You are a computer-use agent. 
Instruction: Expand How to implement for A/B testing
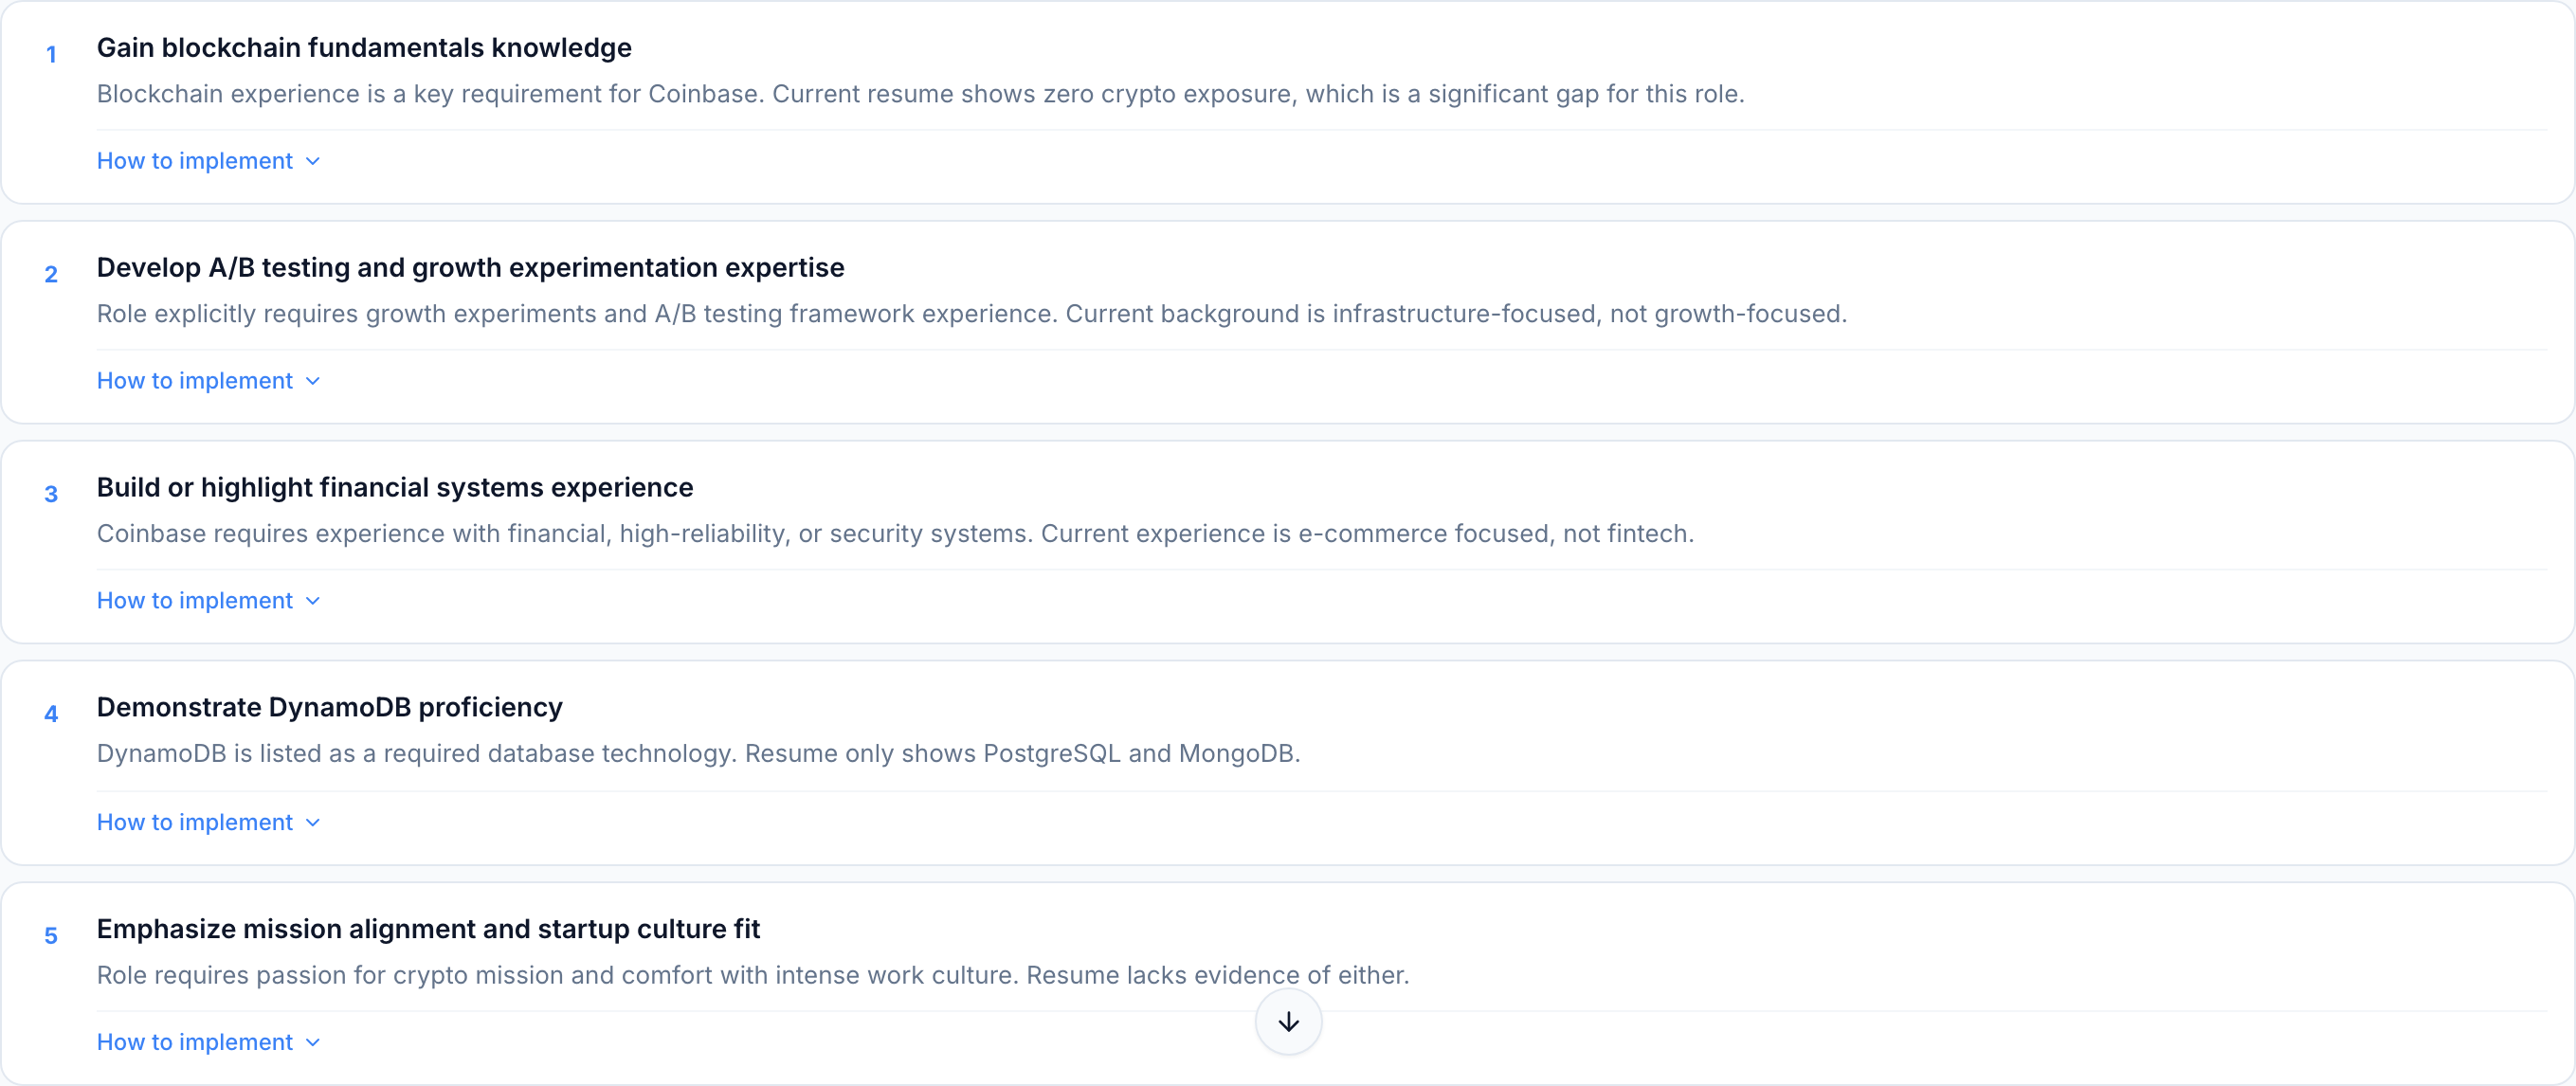(x=195, y=381)
